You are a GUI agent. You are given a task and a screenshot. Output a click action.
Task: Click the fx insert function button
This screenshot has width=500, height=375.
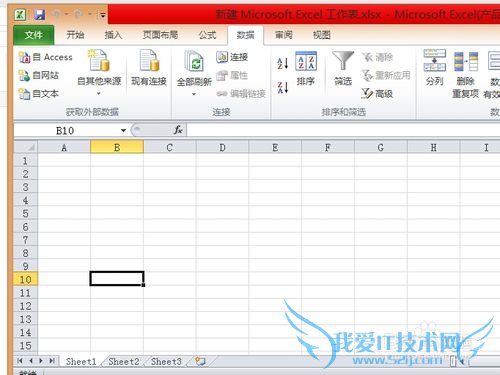tap(178, 130)
